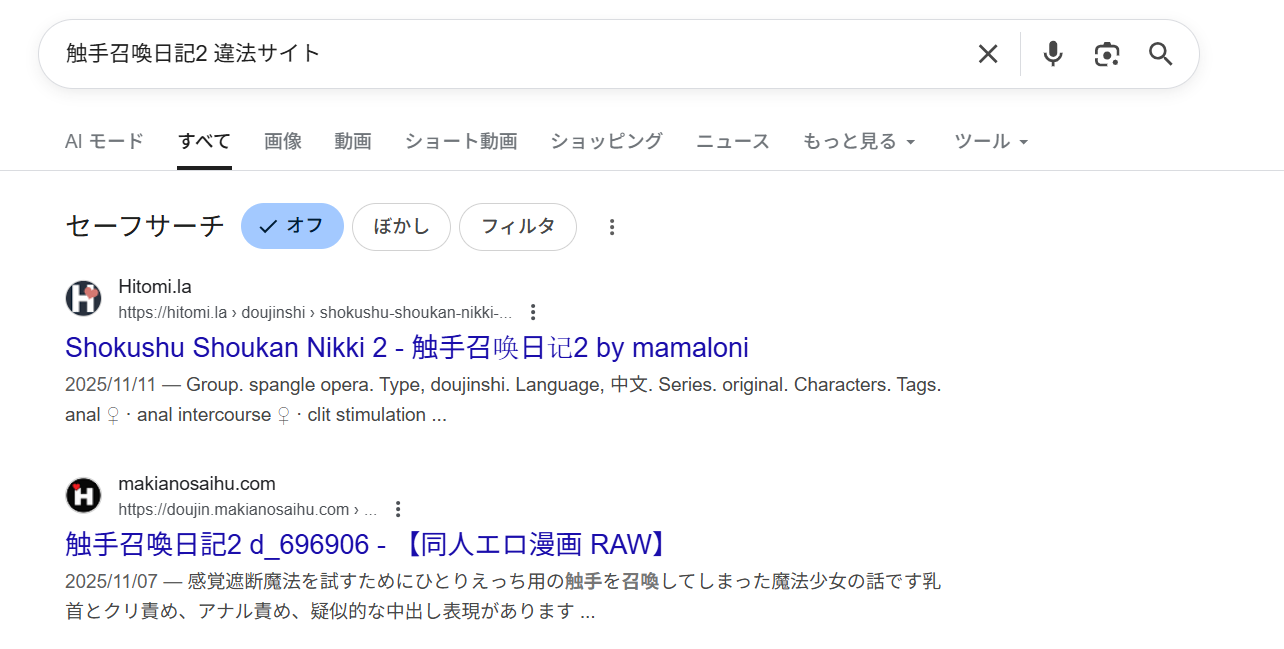
Task: Click the magnifying glass search icon
Action: tap(1160, 54)
